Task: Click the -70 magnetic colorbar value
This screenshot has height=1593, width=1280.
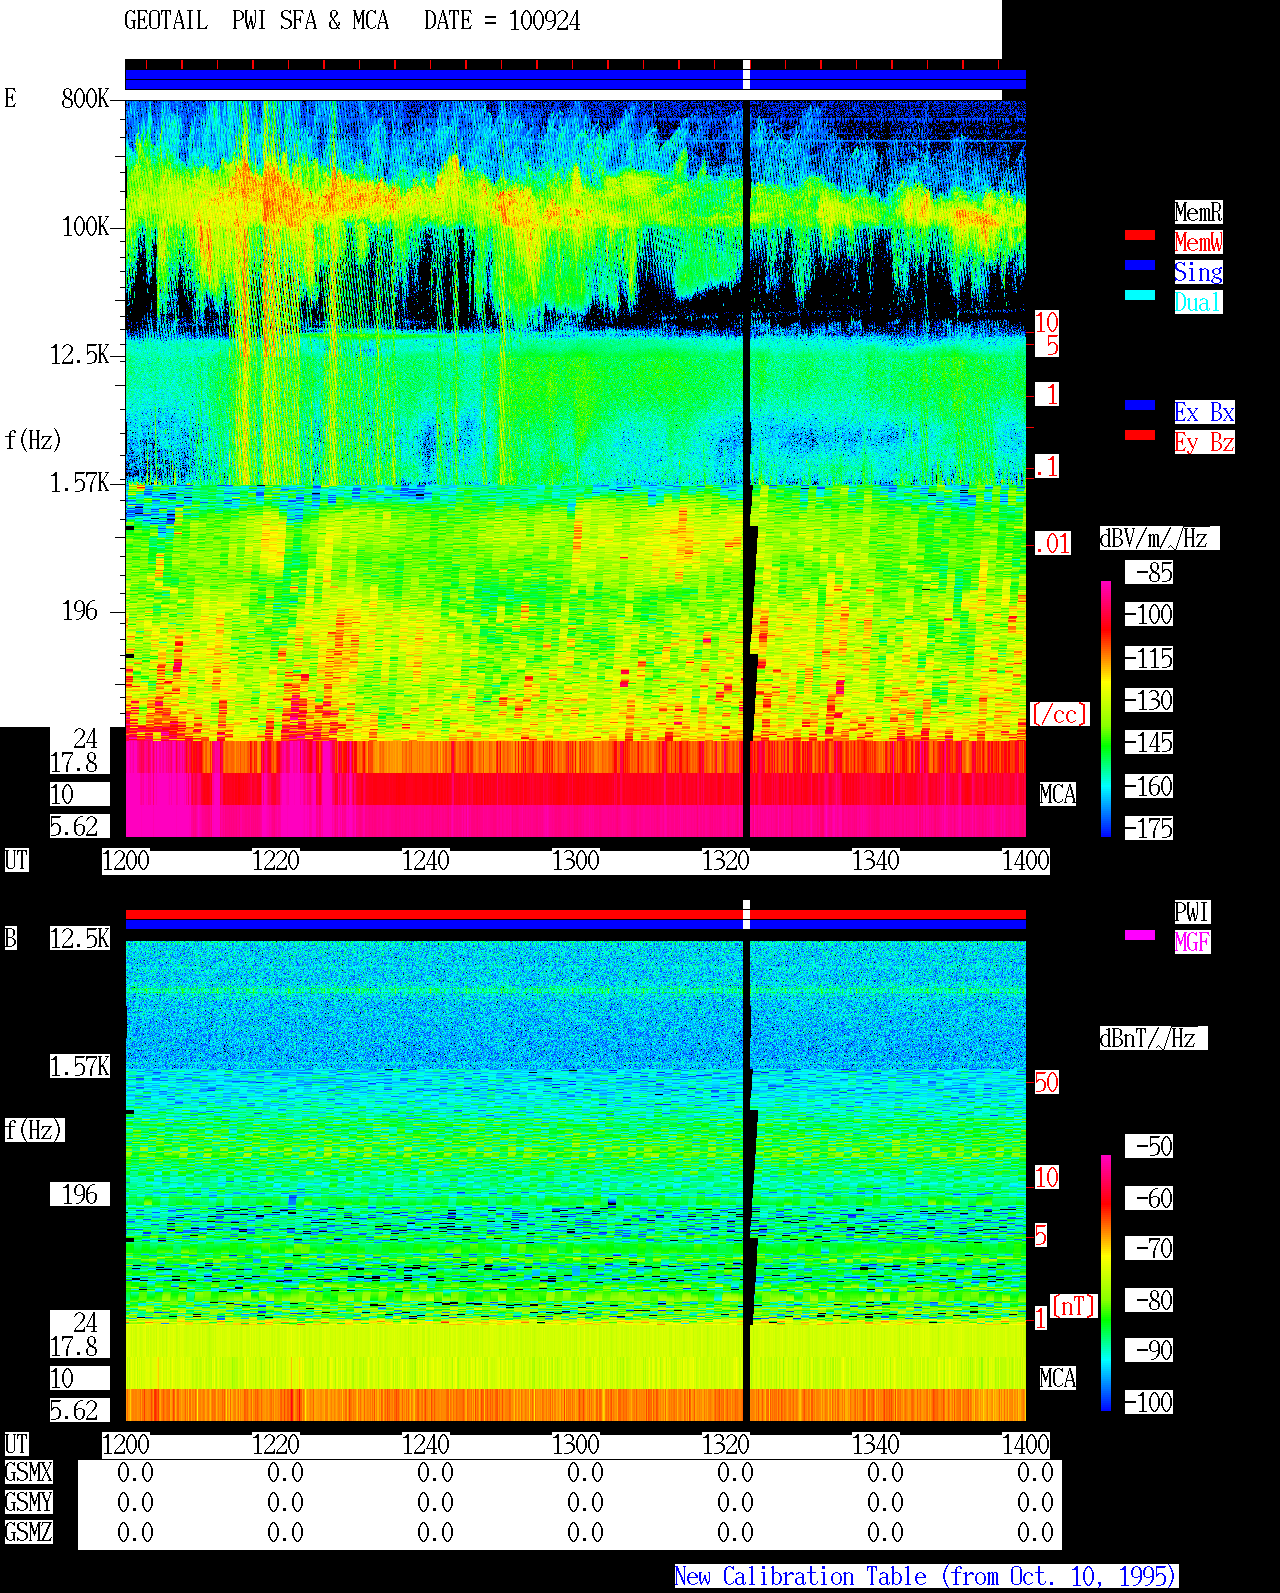Action: (1149, 1248)
